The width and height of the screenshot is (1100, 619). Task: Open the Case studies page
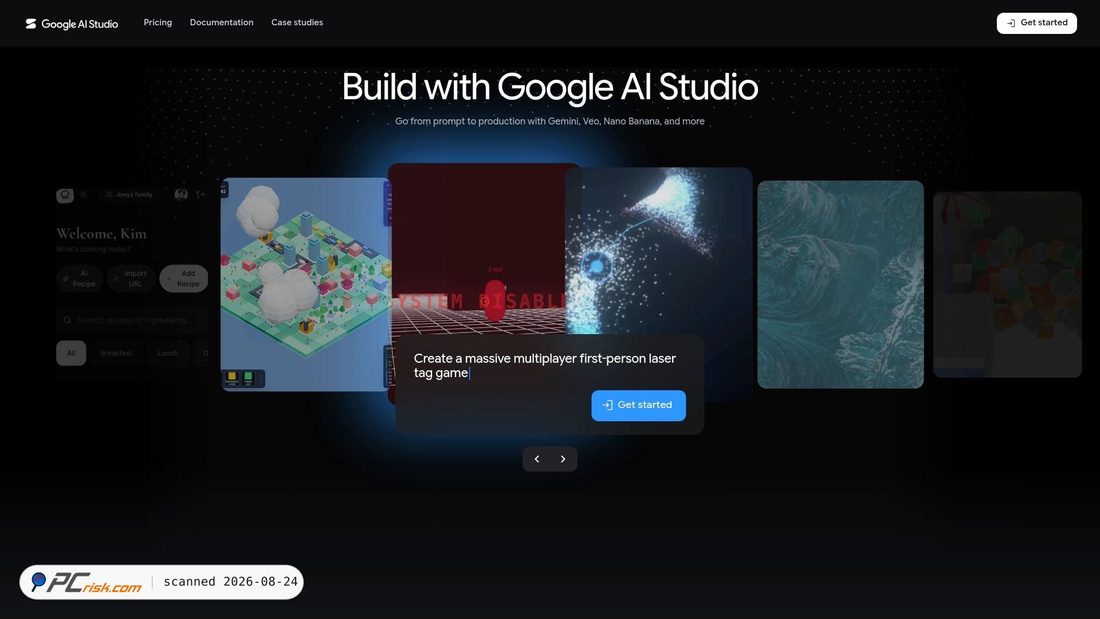[297, 22]
